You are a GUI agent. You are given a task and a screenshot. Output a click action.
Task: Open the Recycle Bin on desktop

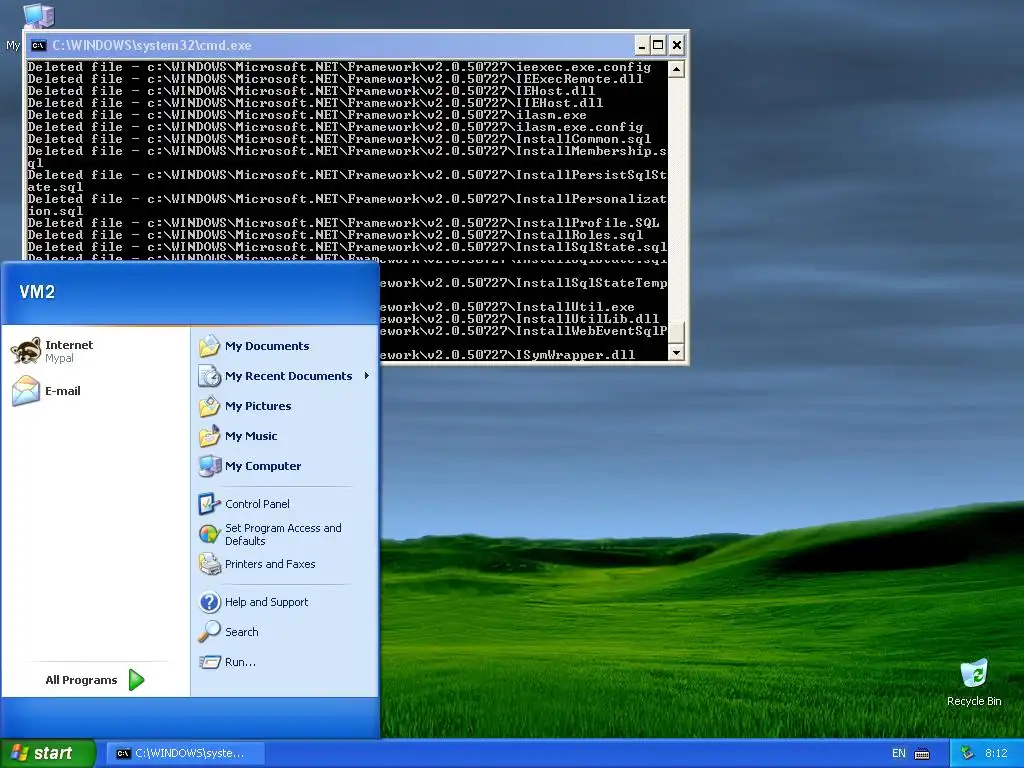point(974,682)
